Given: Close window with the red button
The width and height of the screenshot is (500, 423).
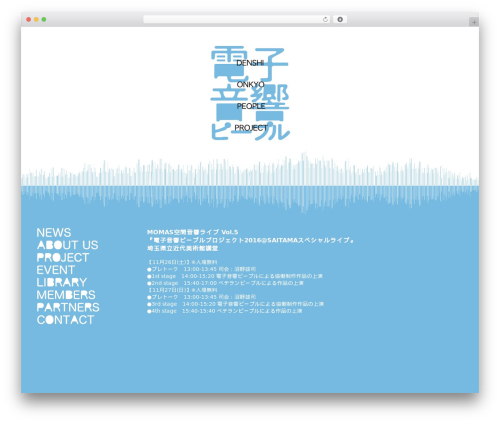Looking at the screenshot, I should pos(29,20).
